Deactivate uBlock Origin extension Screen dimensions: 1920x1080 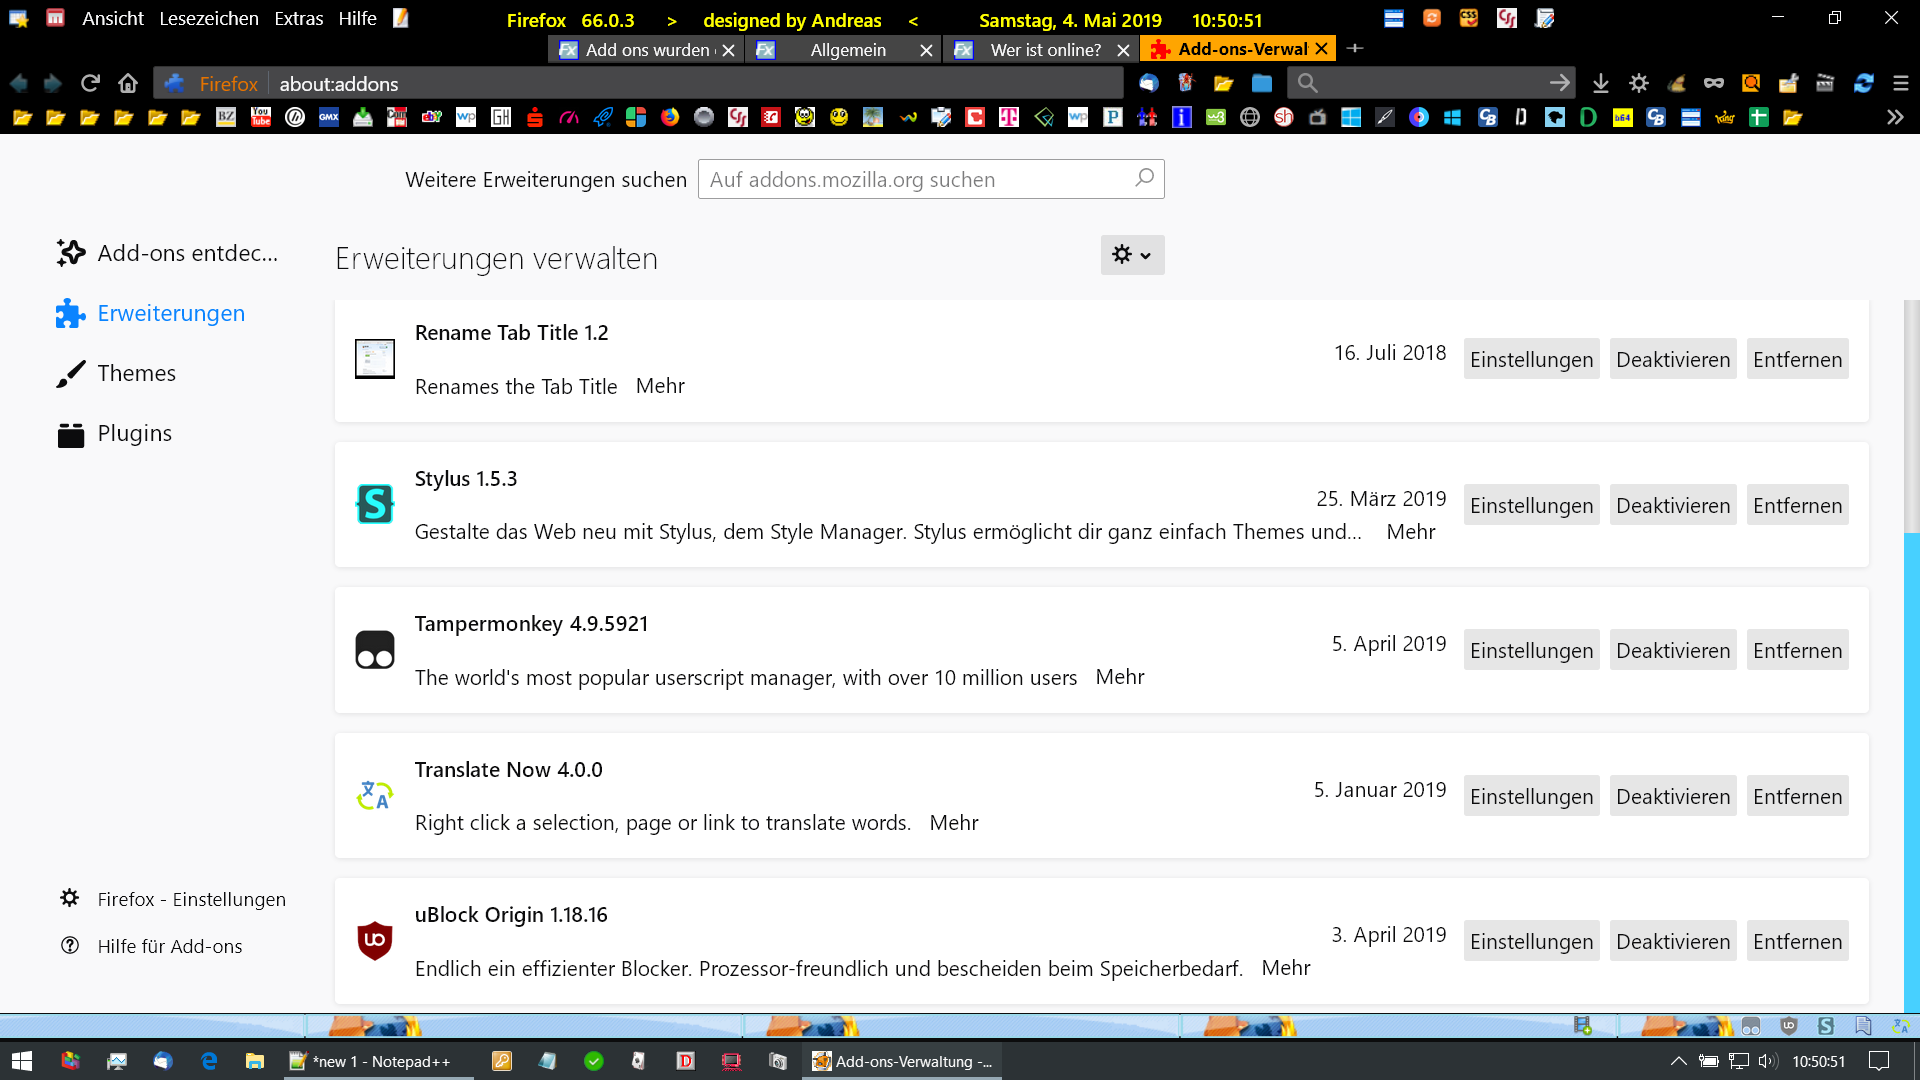click(x=1672, y=941)
